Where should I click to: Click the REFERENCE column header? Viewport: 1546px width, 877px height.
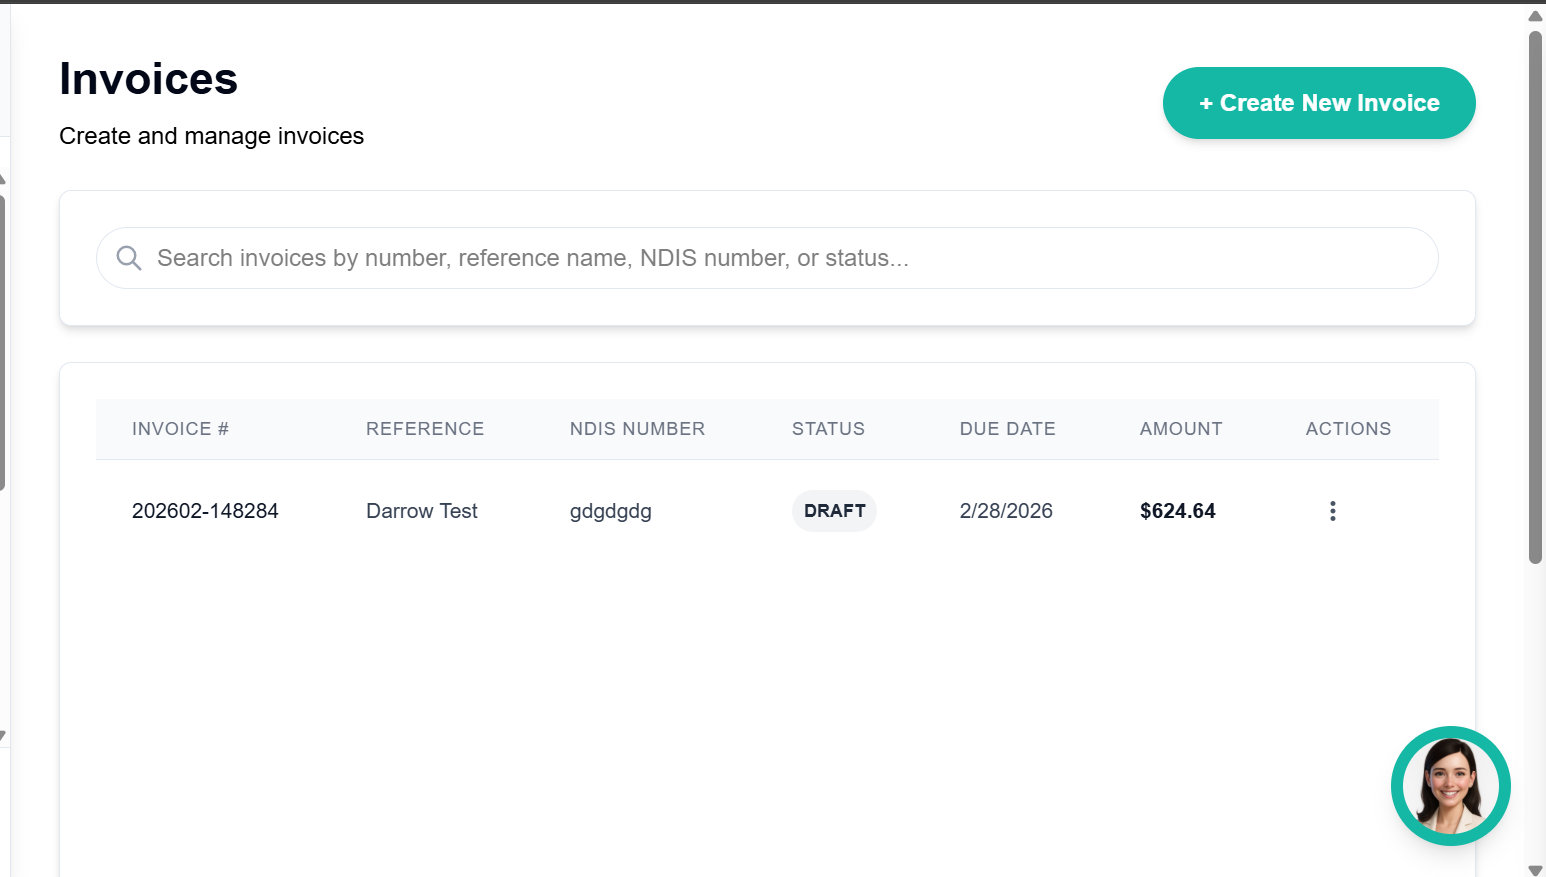pos(425,428)
